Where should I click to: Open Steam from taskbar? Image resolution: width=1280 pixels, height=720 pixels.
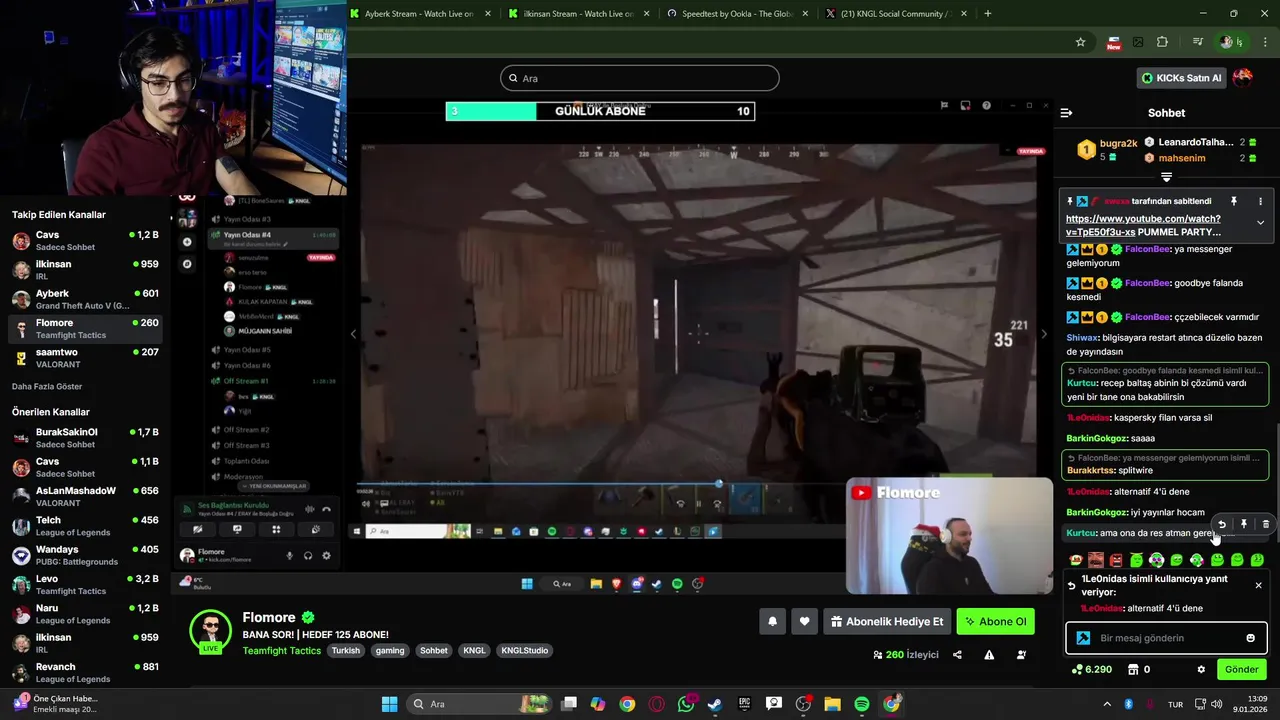coord(715,704)
